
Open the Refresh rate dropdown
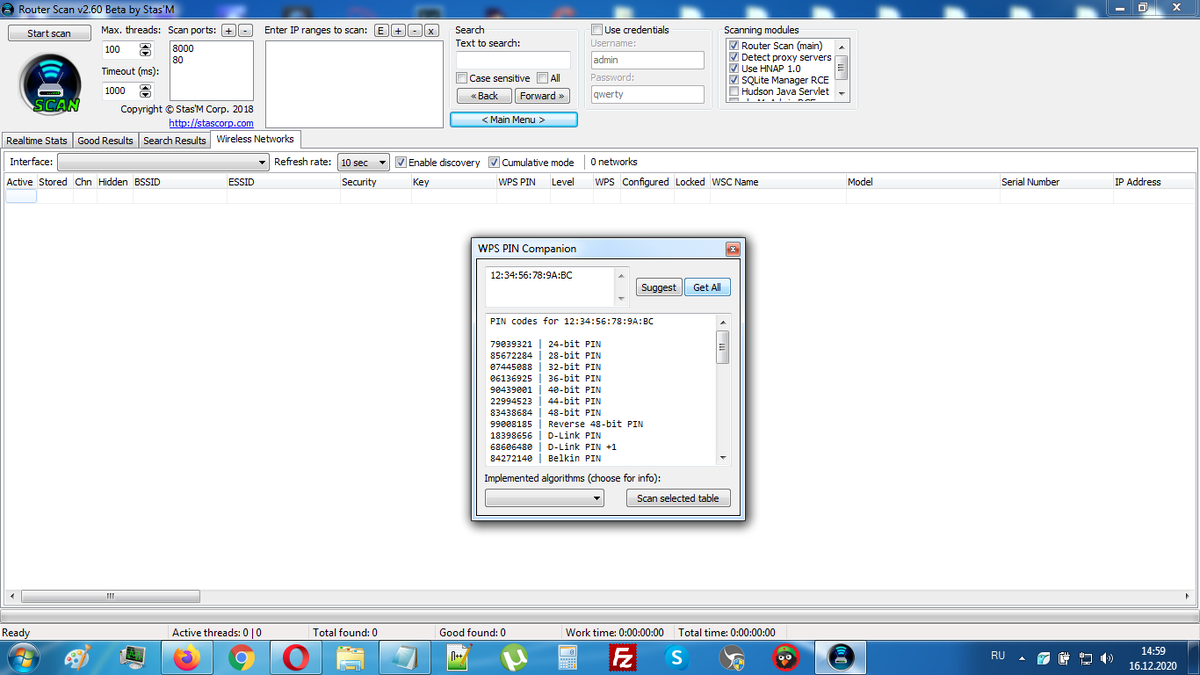pos(363,162)
